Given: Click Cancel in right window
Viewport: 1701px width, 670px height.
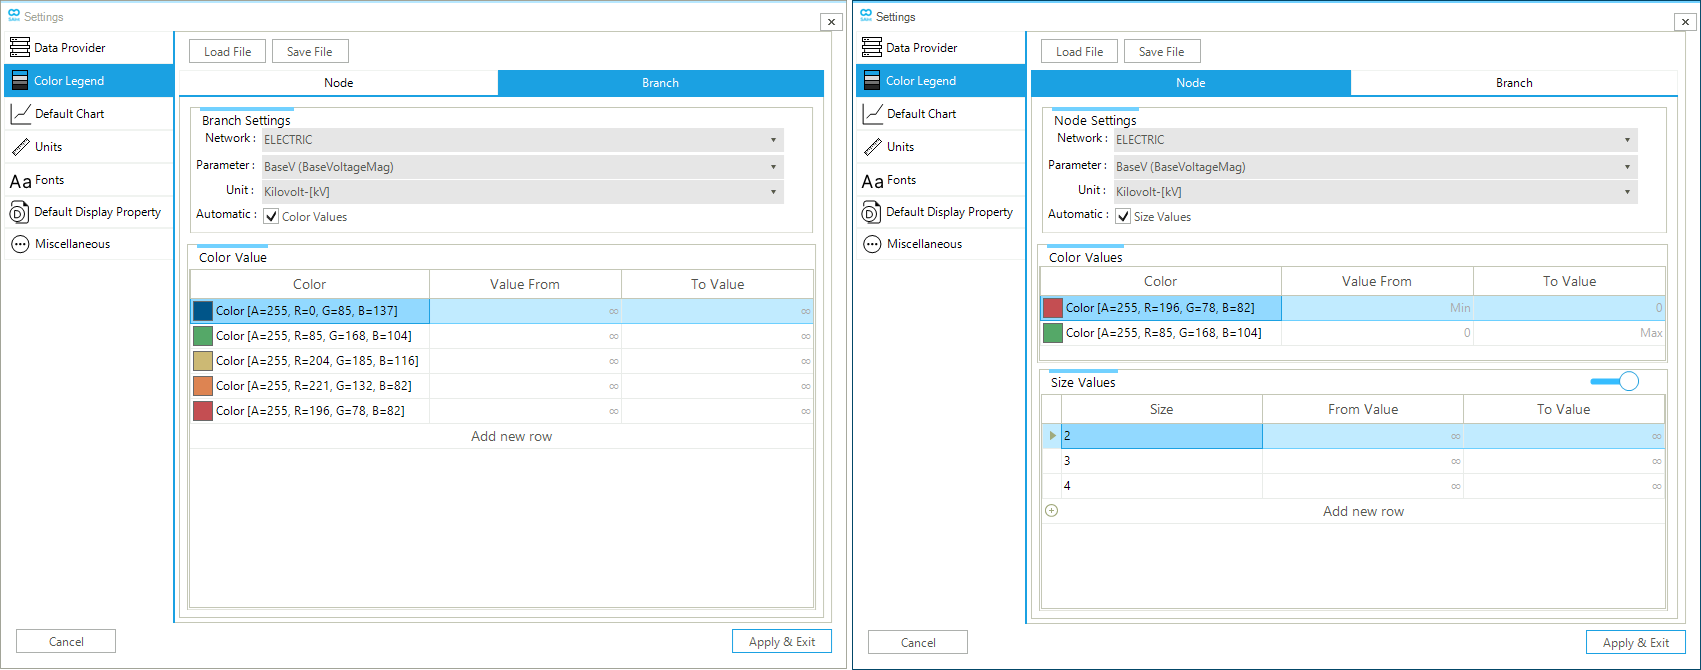Looking at the screenshot, I should (918, 643).
